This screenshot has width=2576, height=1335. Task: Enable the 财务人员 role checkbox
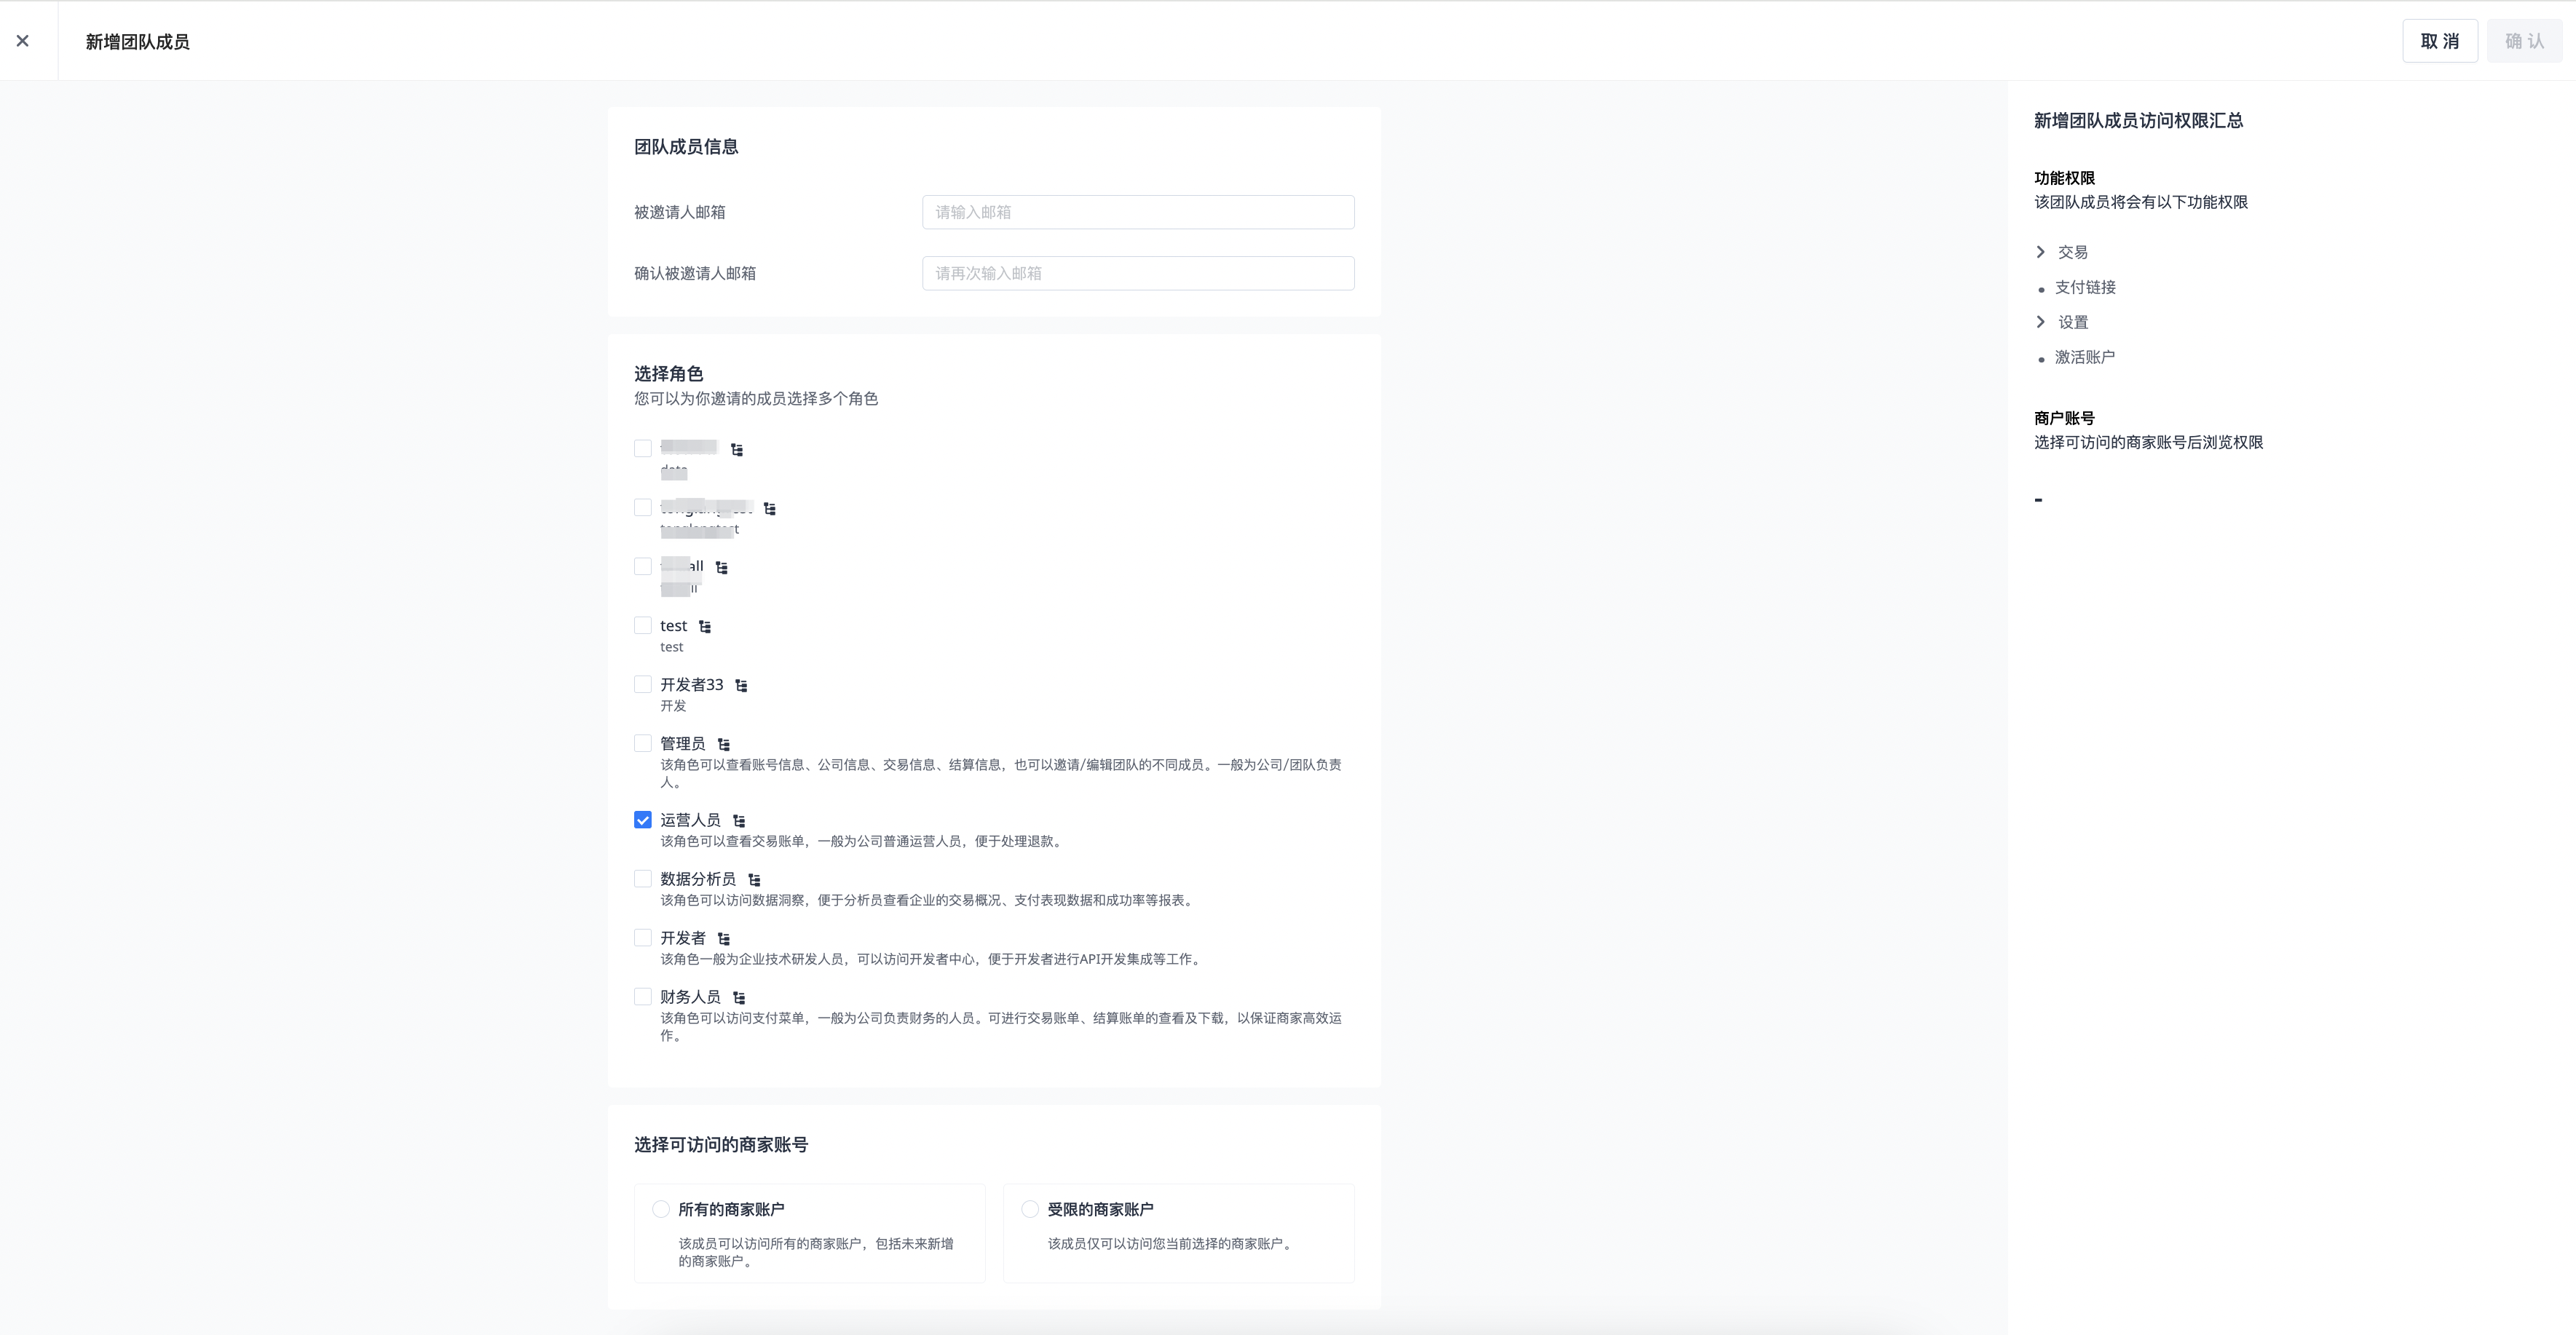pos(643,996)
